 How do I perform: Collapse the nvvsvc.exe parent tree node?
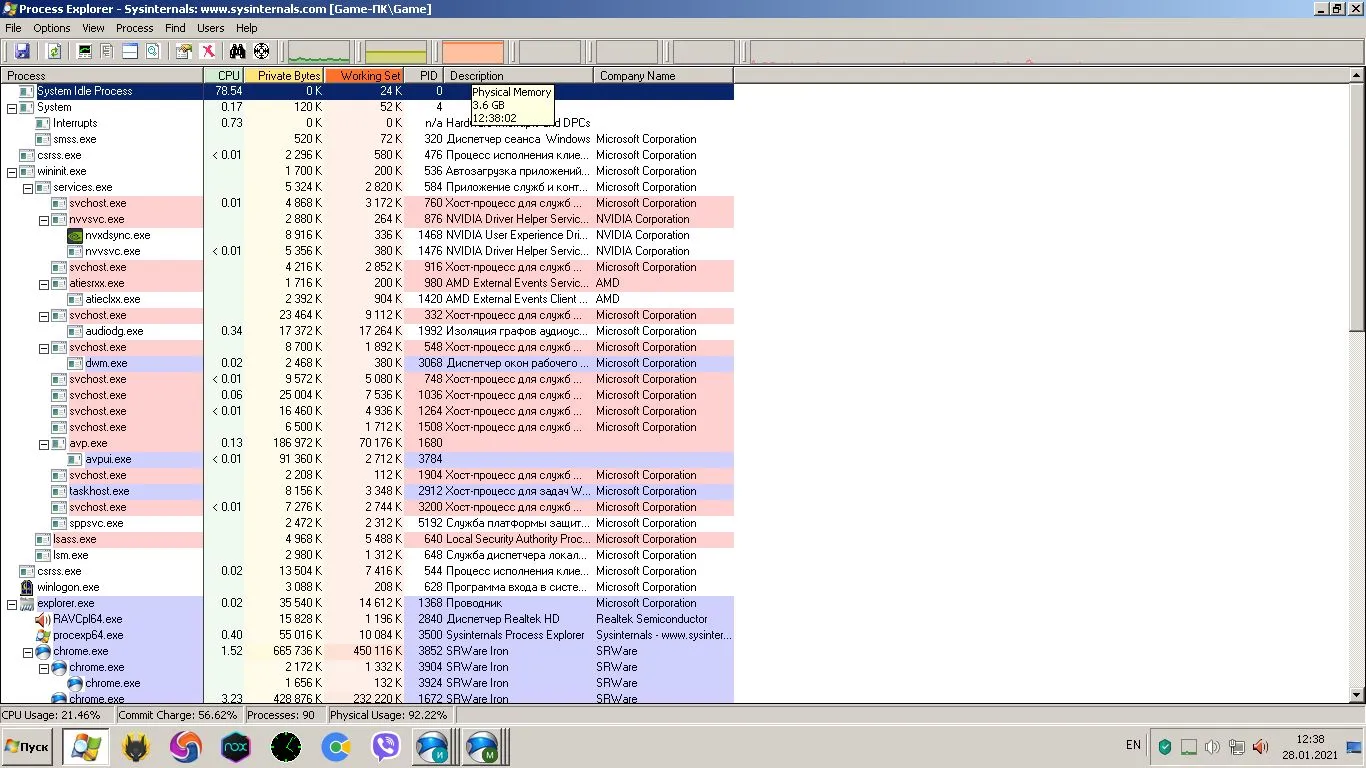[44, 220]
